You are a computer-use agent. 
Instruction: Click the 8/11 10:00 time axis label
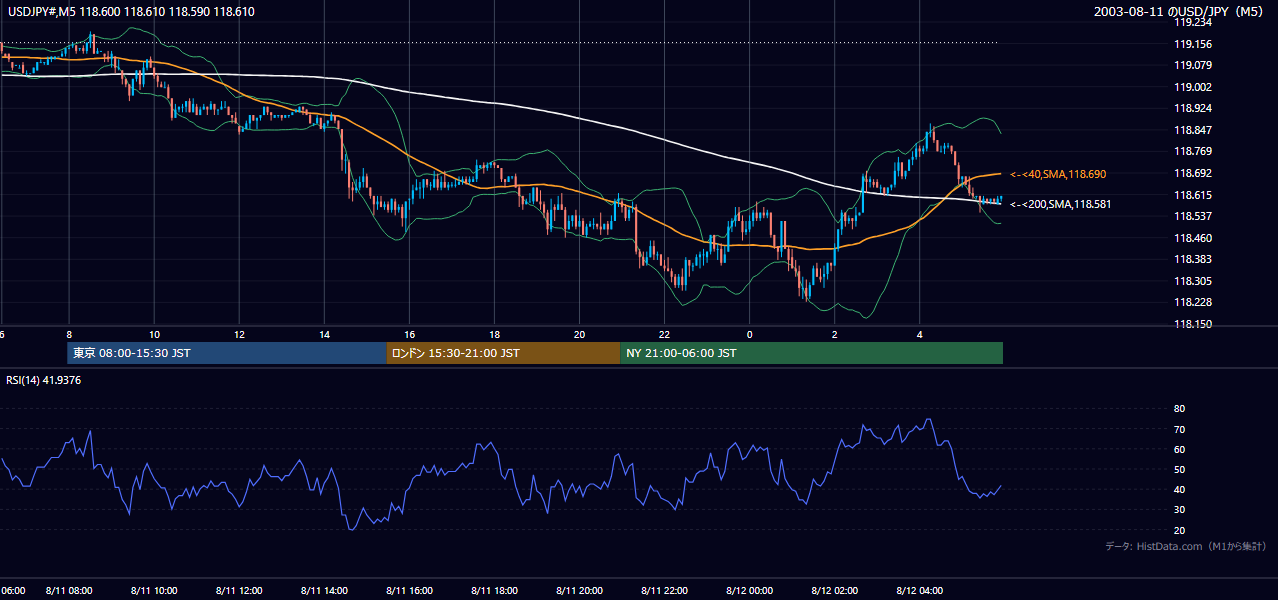point(154,590)
